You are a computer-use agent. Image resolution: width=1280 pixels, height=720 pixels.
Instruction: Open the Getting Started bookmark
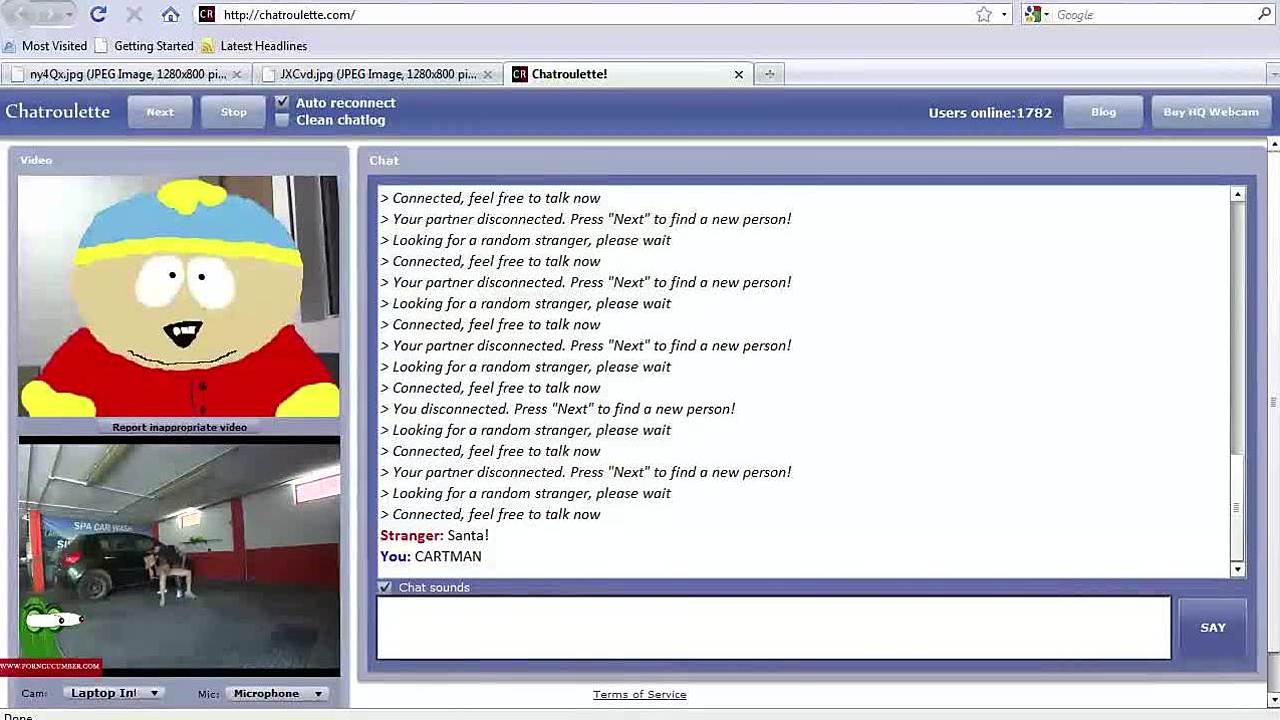pos(144,46)
